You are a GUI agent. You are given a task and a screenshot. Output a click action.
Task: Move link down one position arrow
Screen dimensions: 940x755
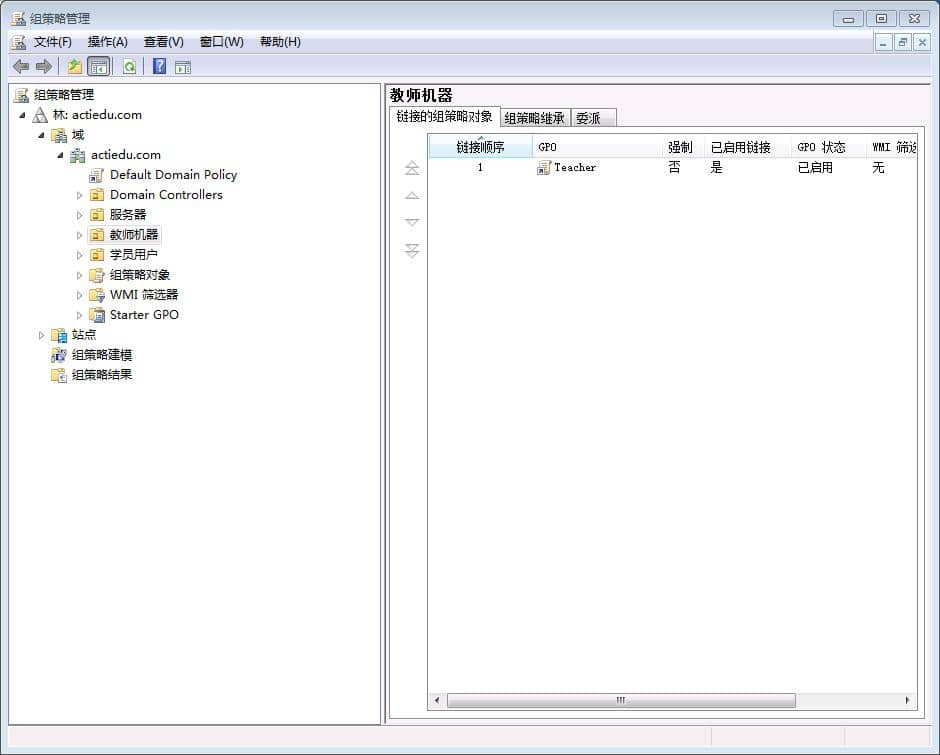[412, 222]
